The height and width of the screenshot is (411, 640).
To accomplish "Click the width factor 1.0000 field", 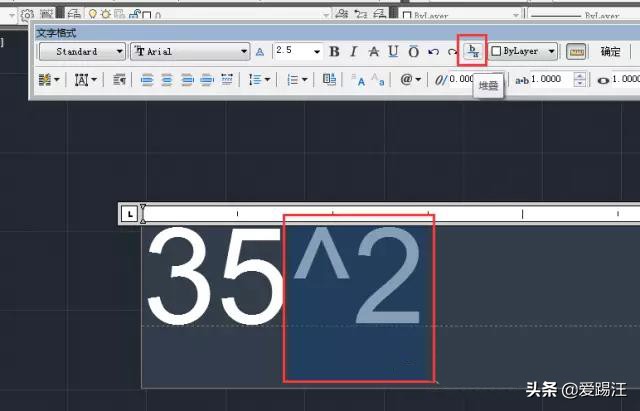I will pyautogui.click(x=626, y=79).
